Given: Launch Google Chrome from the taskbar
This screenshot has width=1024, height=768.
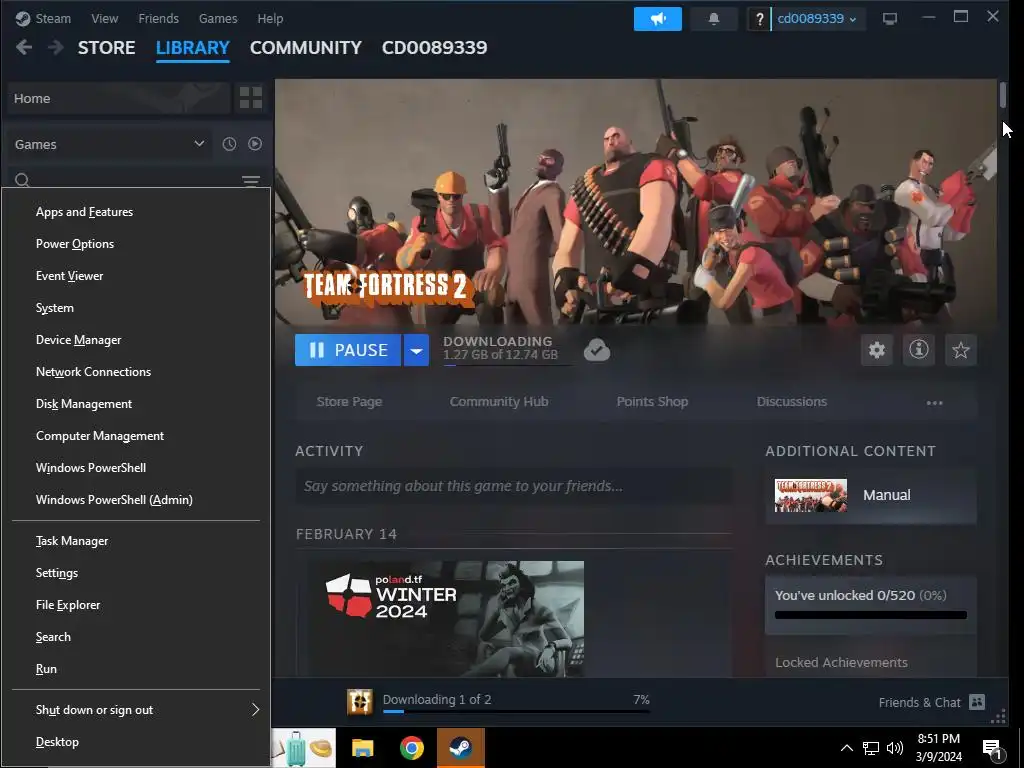Looking at the screenshot, I should point(411,748).
